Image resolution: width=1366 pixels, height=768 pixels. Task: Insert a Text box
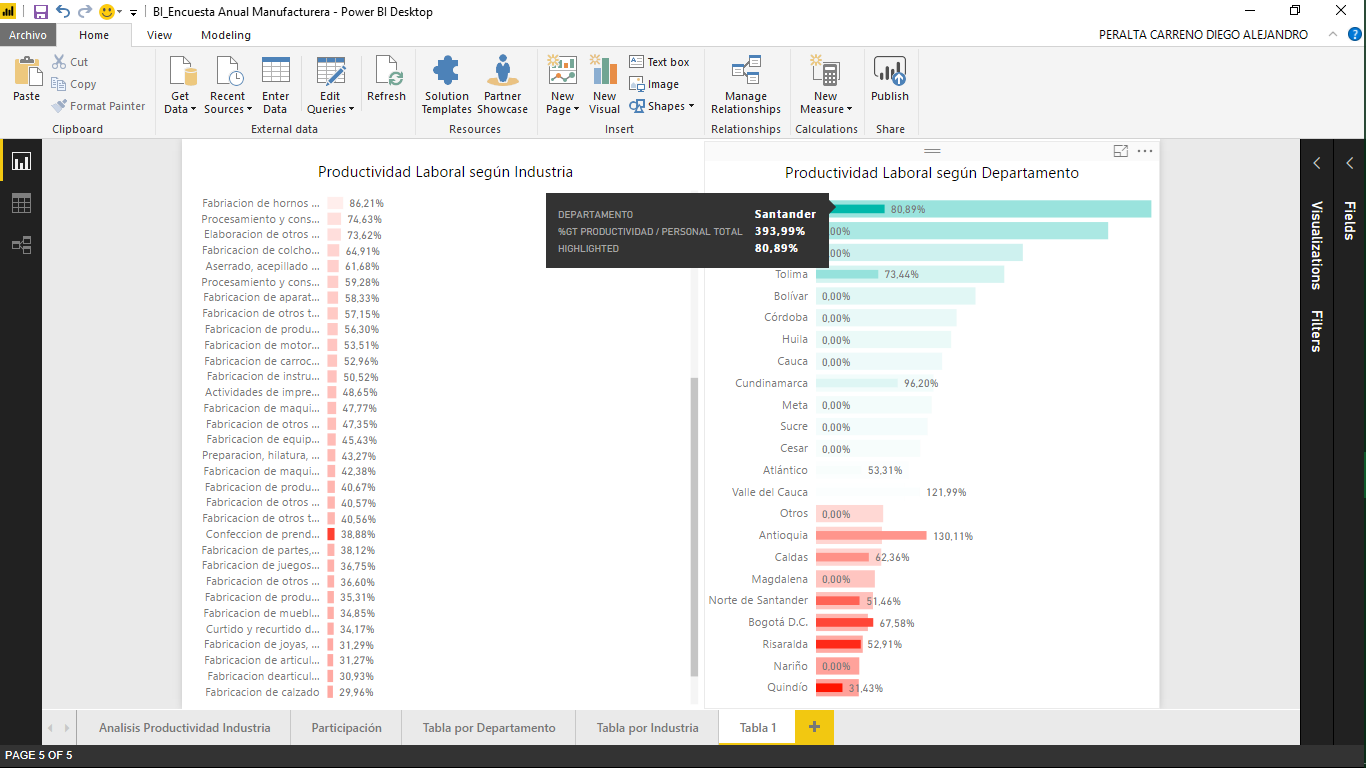660,62
